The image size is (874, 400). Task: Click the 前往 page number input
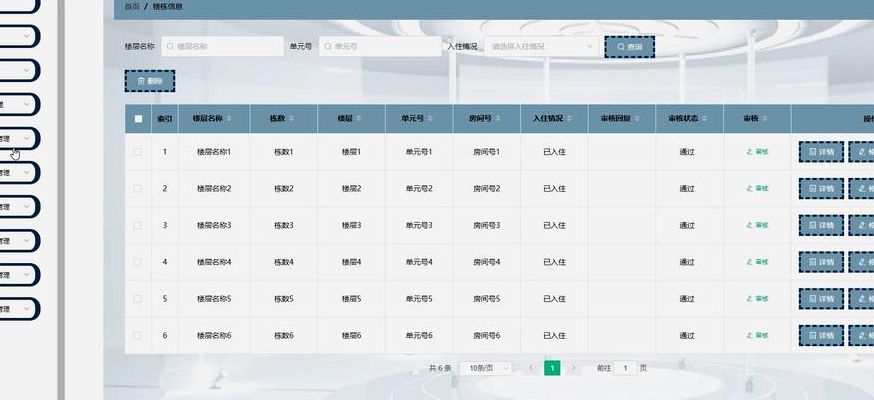pyautogui.click(x=625, y=368)
